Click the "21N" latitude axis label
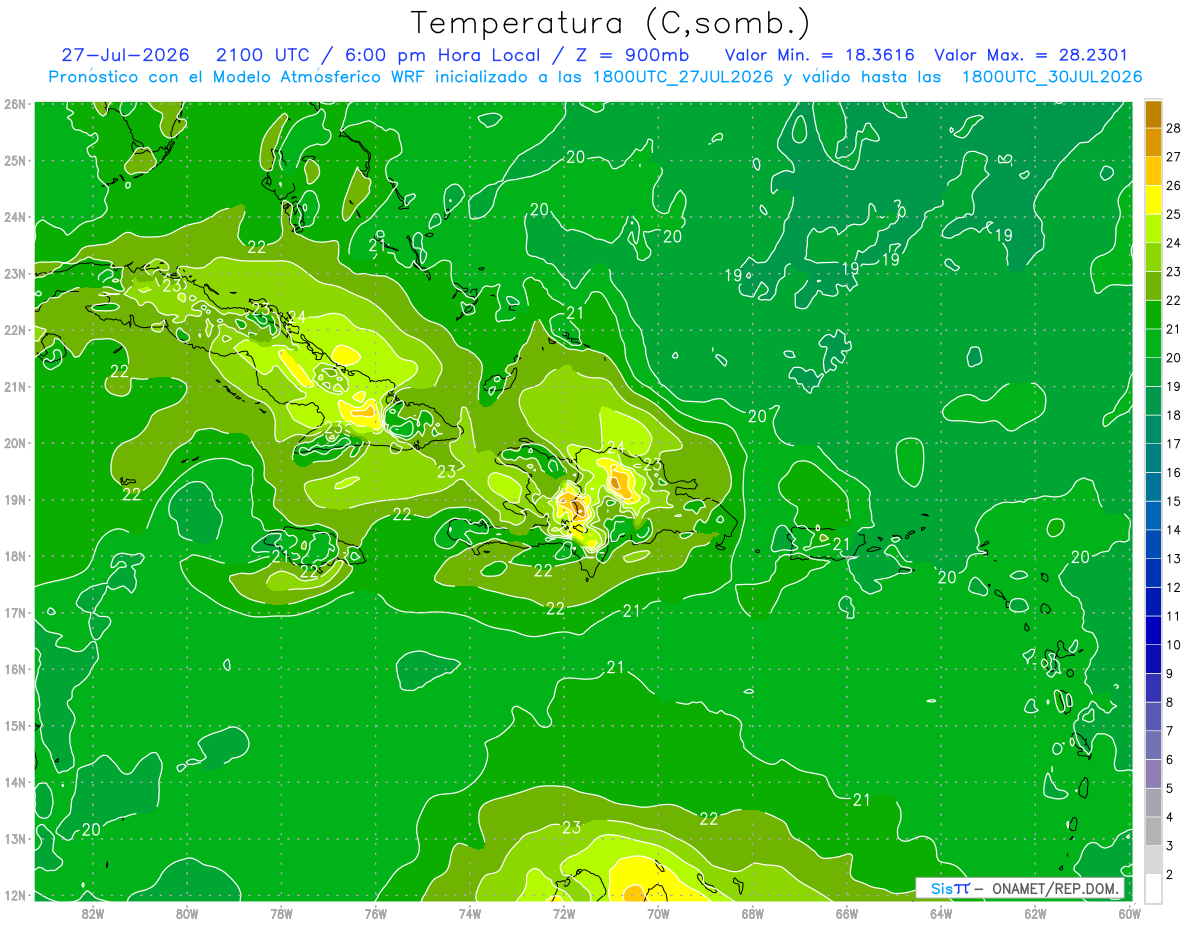Screen dimensions: 1200x927 [x=15, y=386]
